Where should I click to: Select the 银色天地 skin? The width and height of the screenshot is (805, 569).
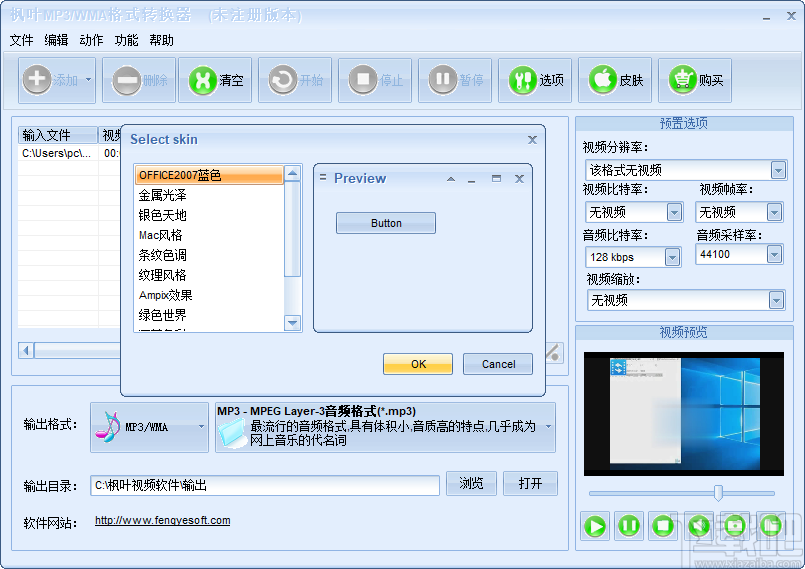coord(209,215)
